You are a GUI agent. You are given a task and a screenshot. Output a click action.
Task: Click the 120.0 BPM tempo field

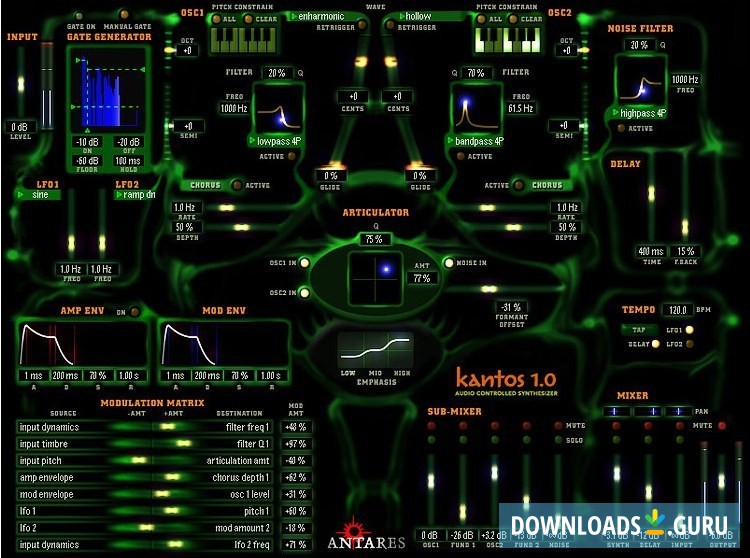pyautogui.click(x=677, y=310)
